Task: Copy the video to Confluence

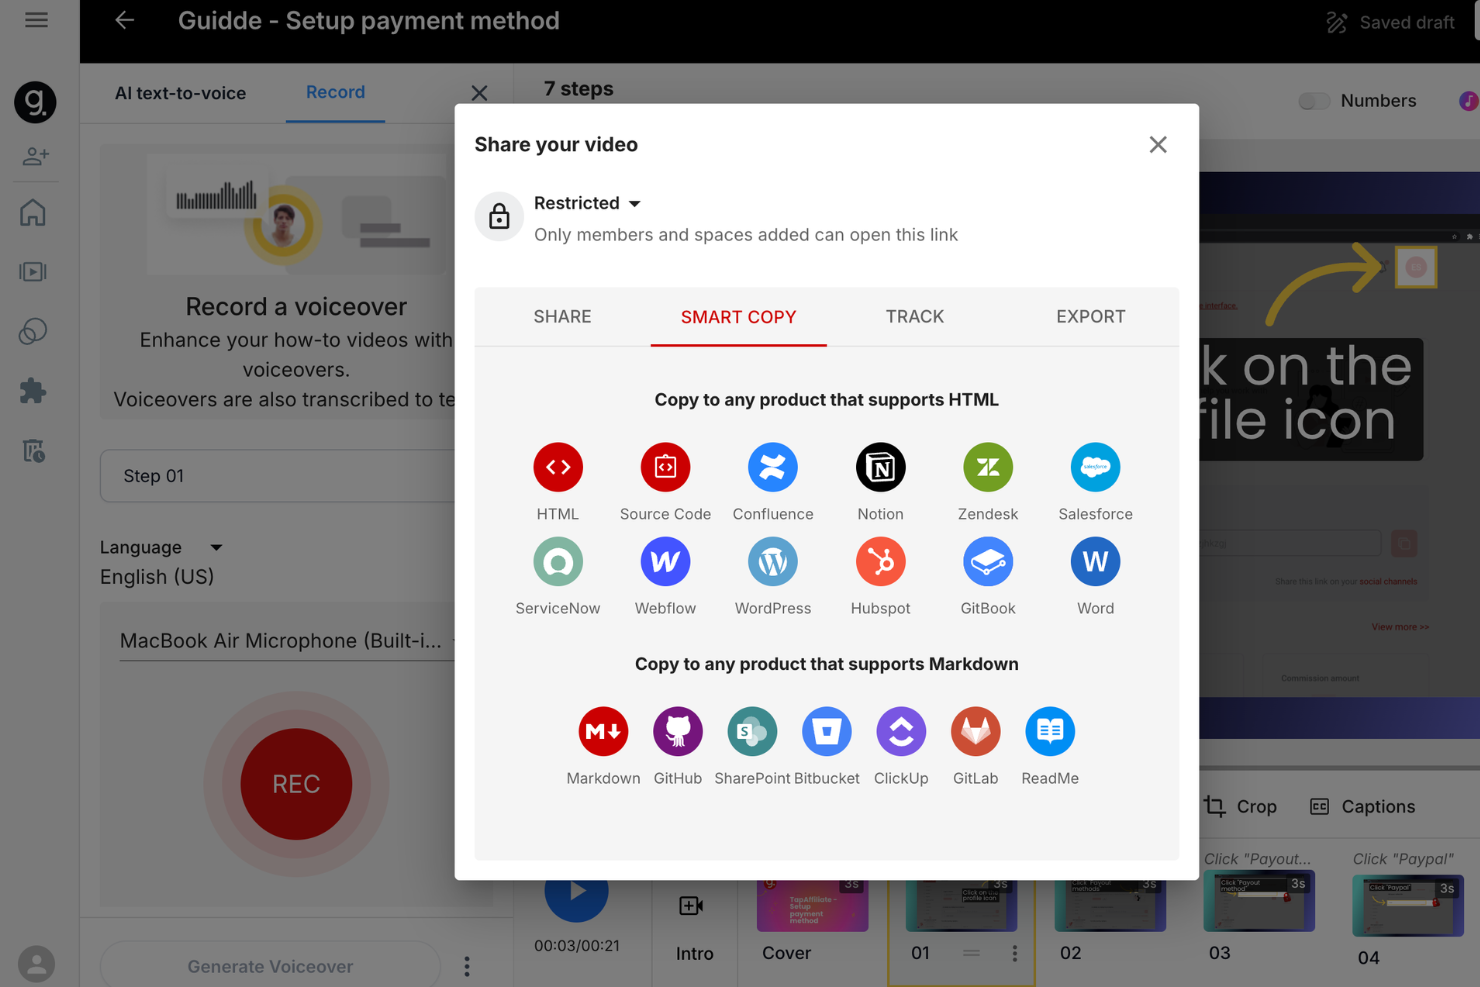Action: (772, 467)
